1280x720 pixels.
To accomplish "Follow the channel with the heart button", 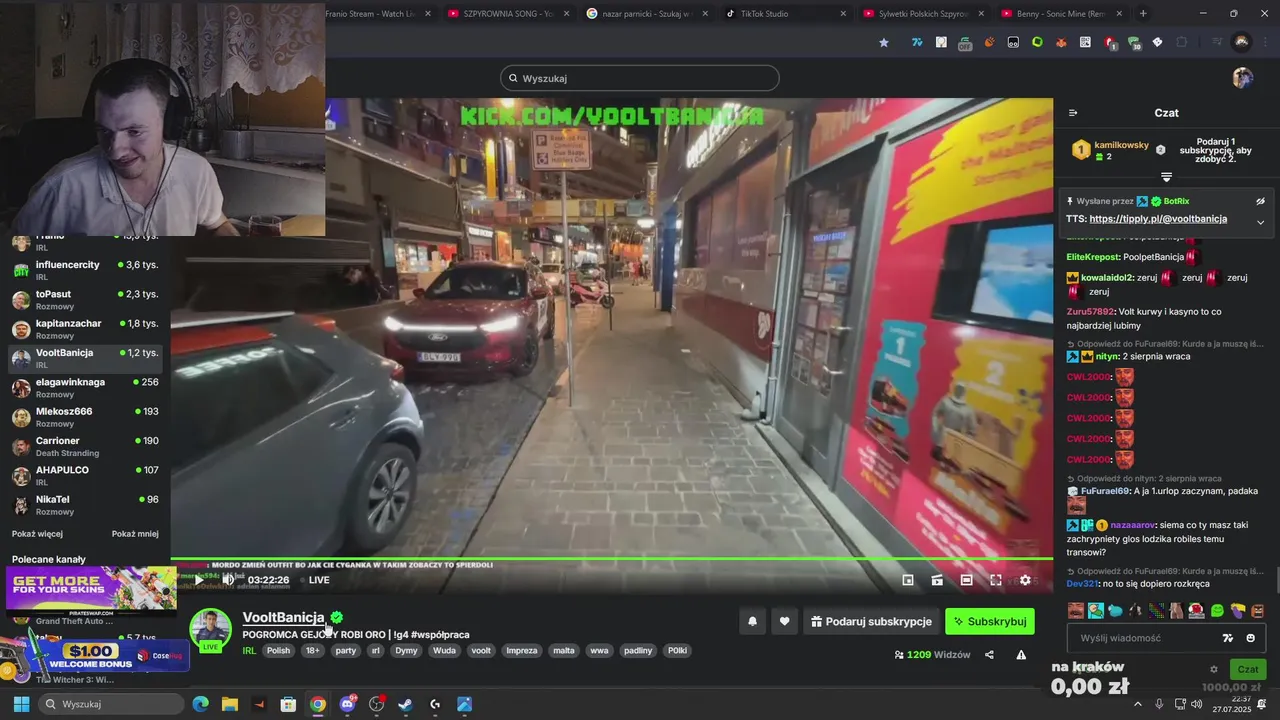I will tap(784, 621).
